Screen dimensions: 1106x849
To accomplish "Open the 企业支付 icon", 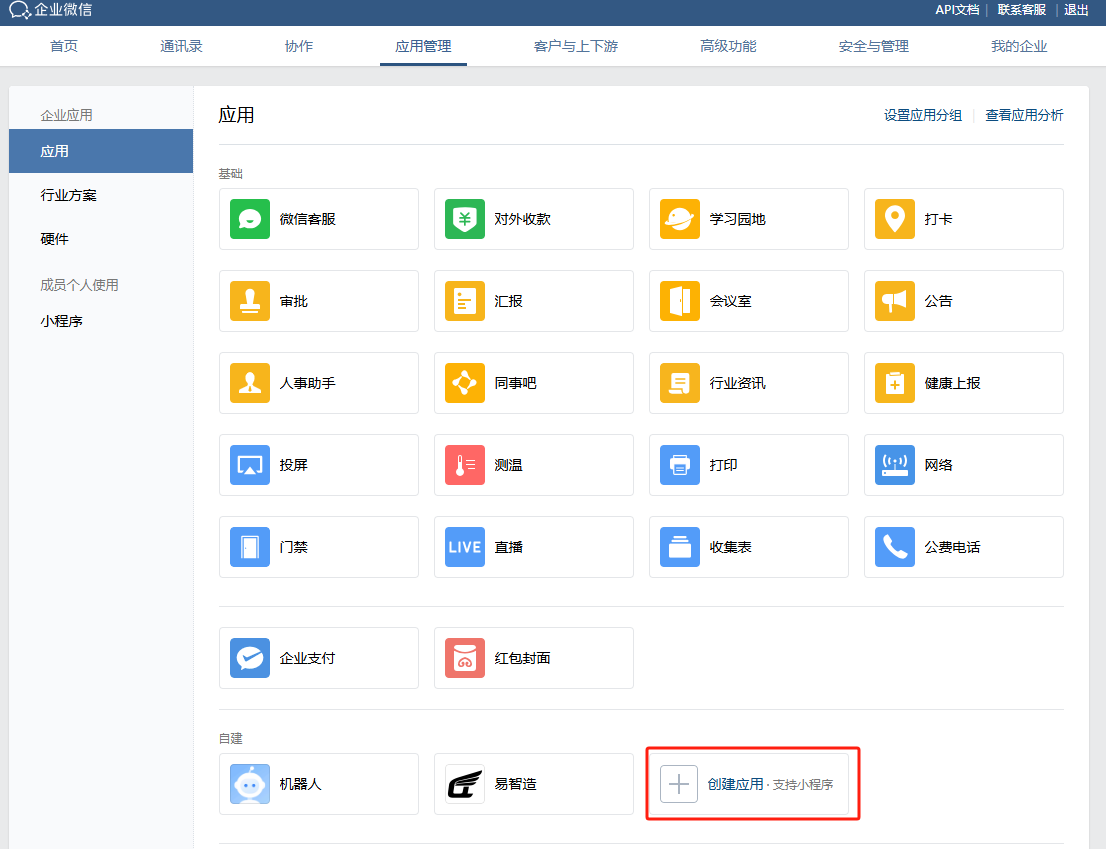I will point(250,658).
